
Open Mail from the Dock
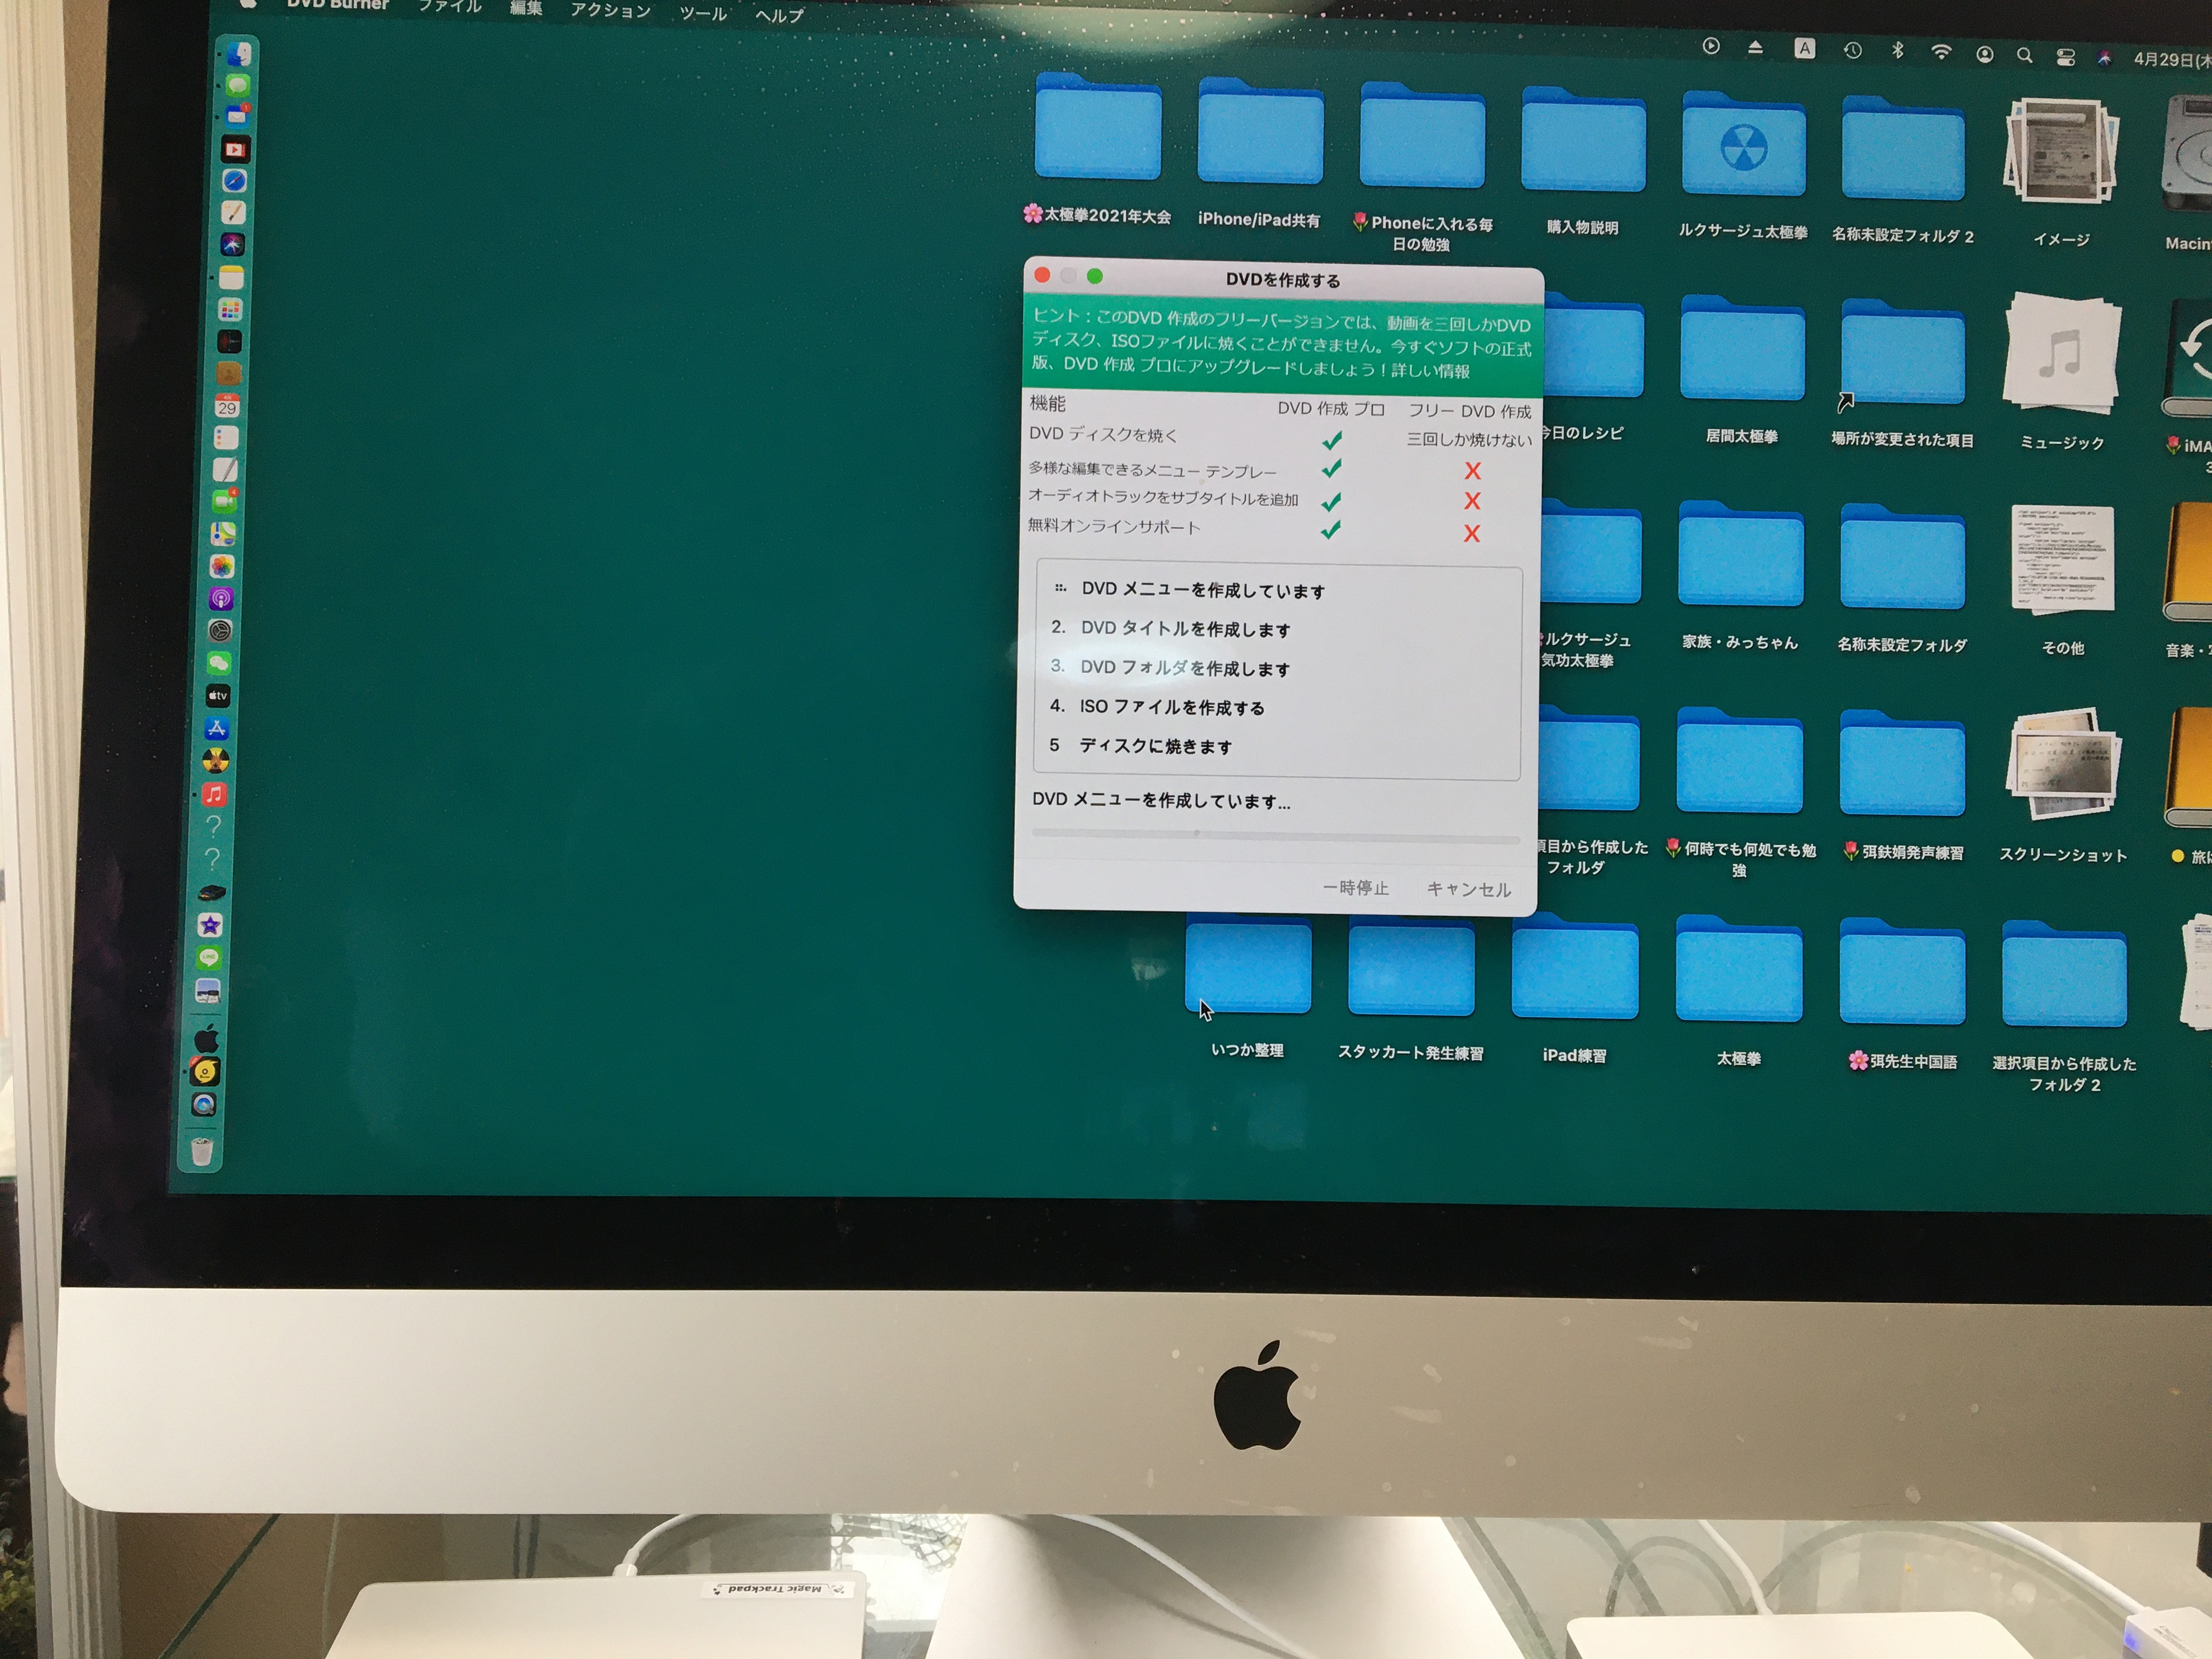(237, 116)
